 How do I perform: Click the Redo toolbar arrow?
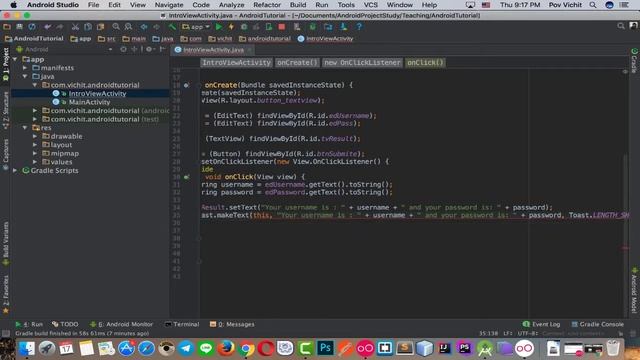click(60, 27)
